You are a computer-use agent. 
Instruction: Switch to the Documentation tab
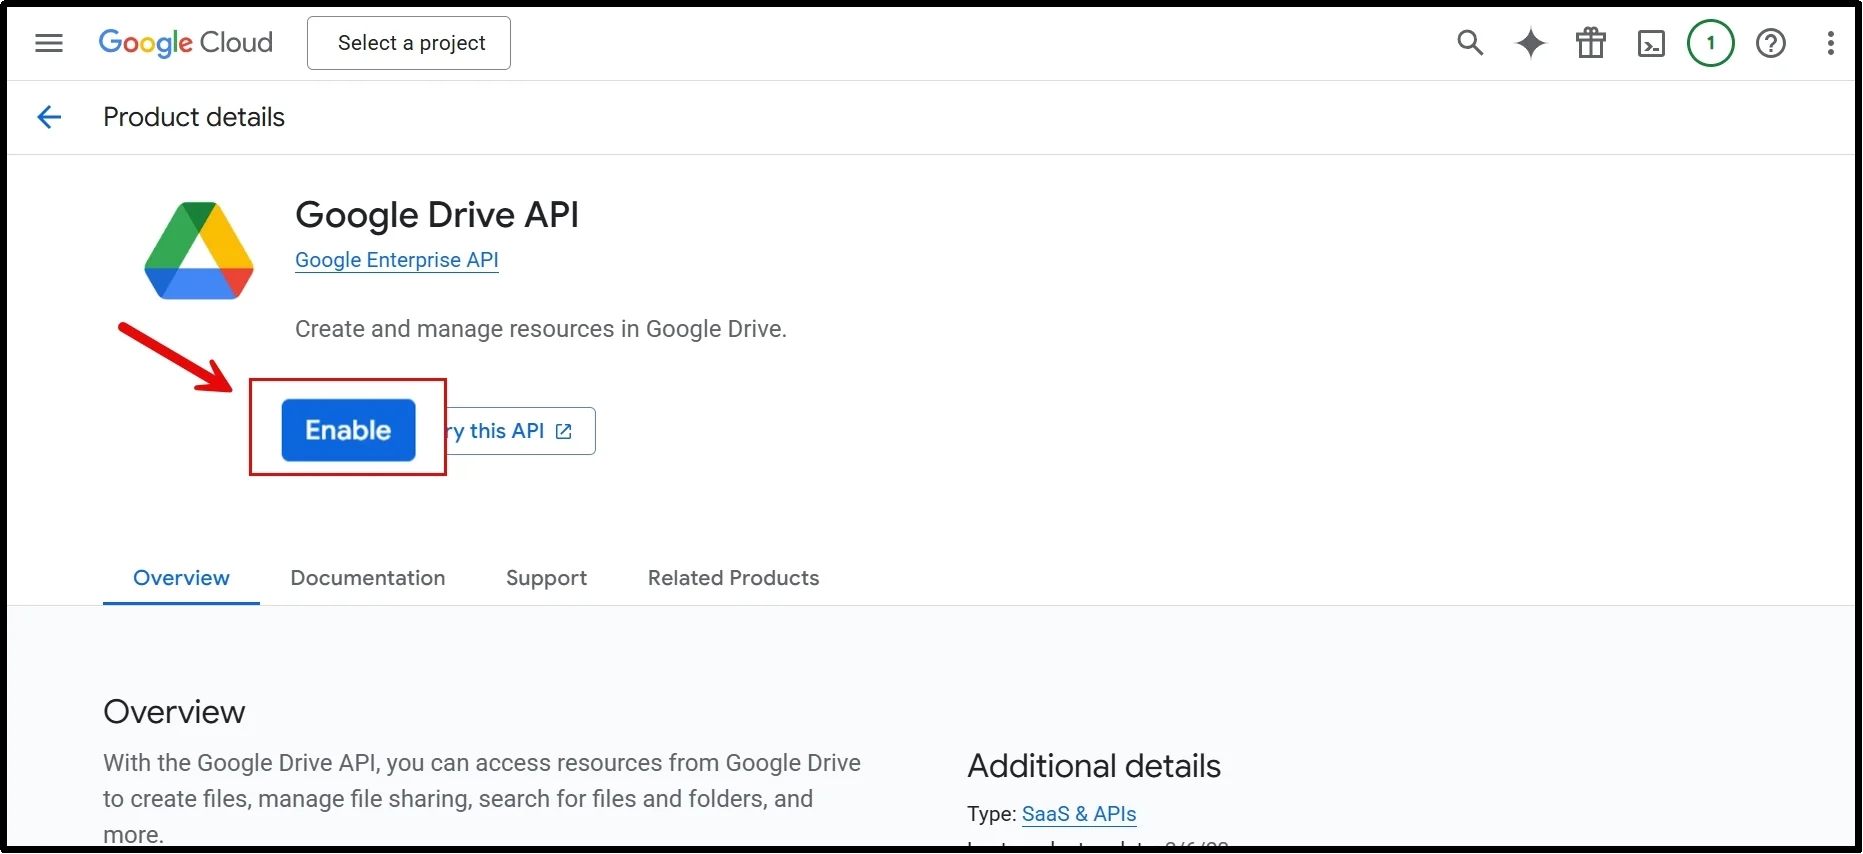pyautogui.click(x=368, y=578)
